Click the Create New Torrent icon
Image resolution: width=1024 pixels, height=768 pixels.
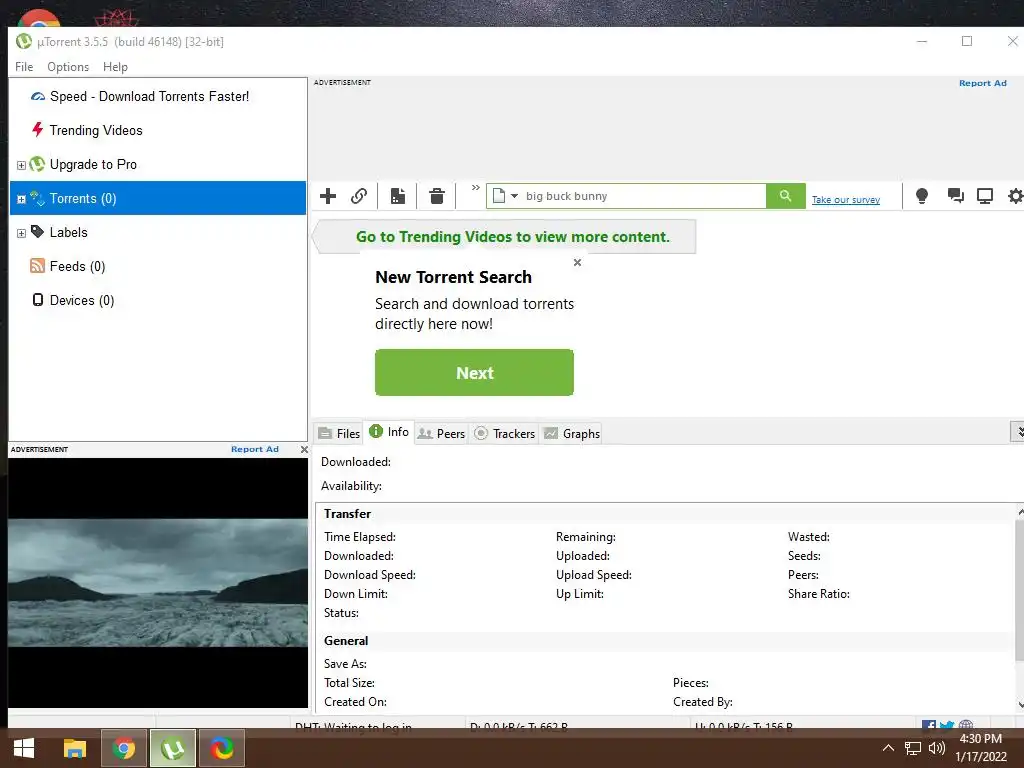pos(398,196)
